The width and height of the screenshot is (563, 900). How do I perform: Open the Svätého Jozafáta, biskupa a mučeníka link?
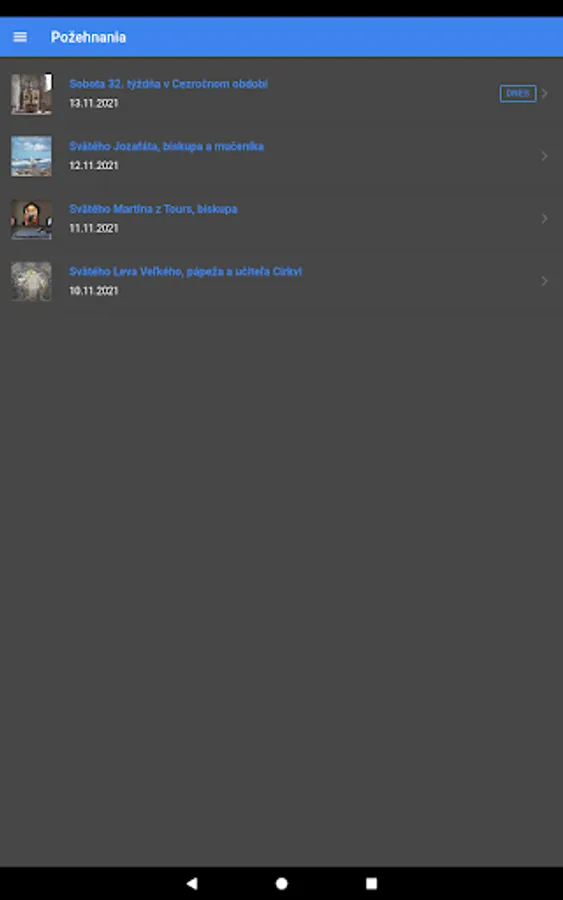tap(166, 146)
